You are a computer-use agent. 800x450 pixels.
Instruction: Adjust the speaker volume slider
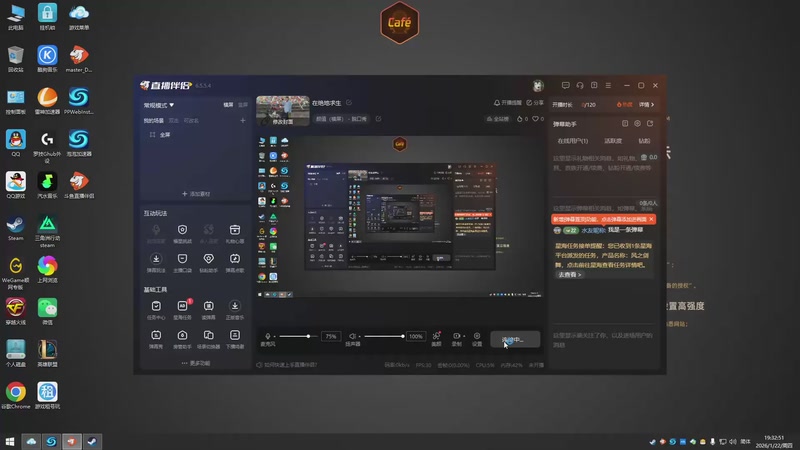point(384,336)
